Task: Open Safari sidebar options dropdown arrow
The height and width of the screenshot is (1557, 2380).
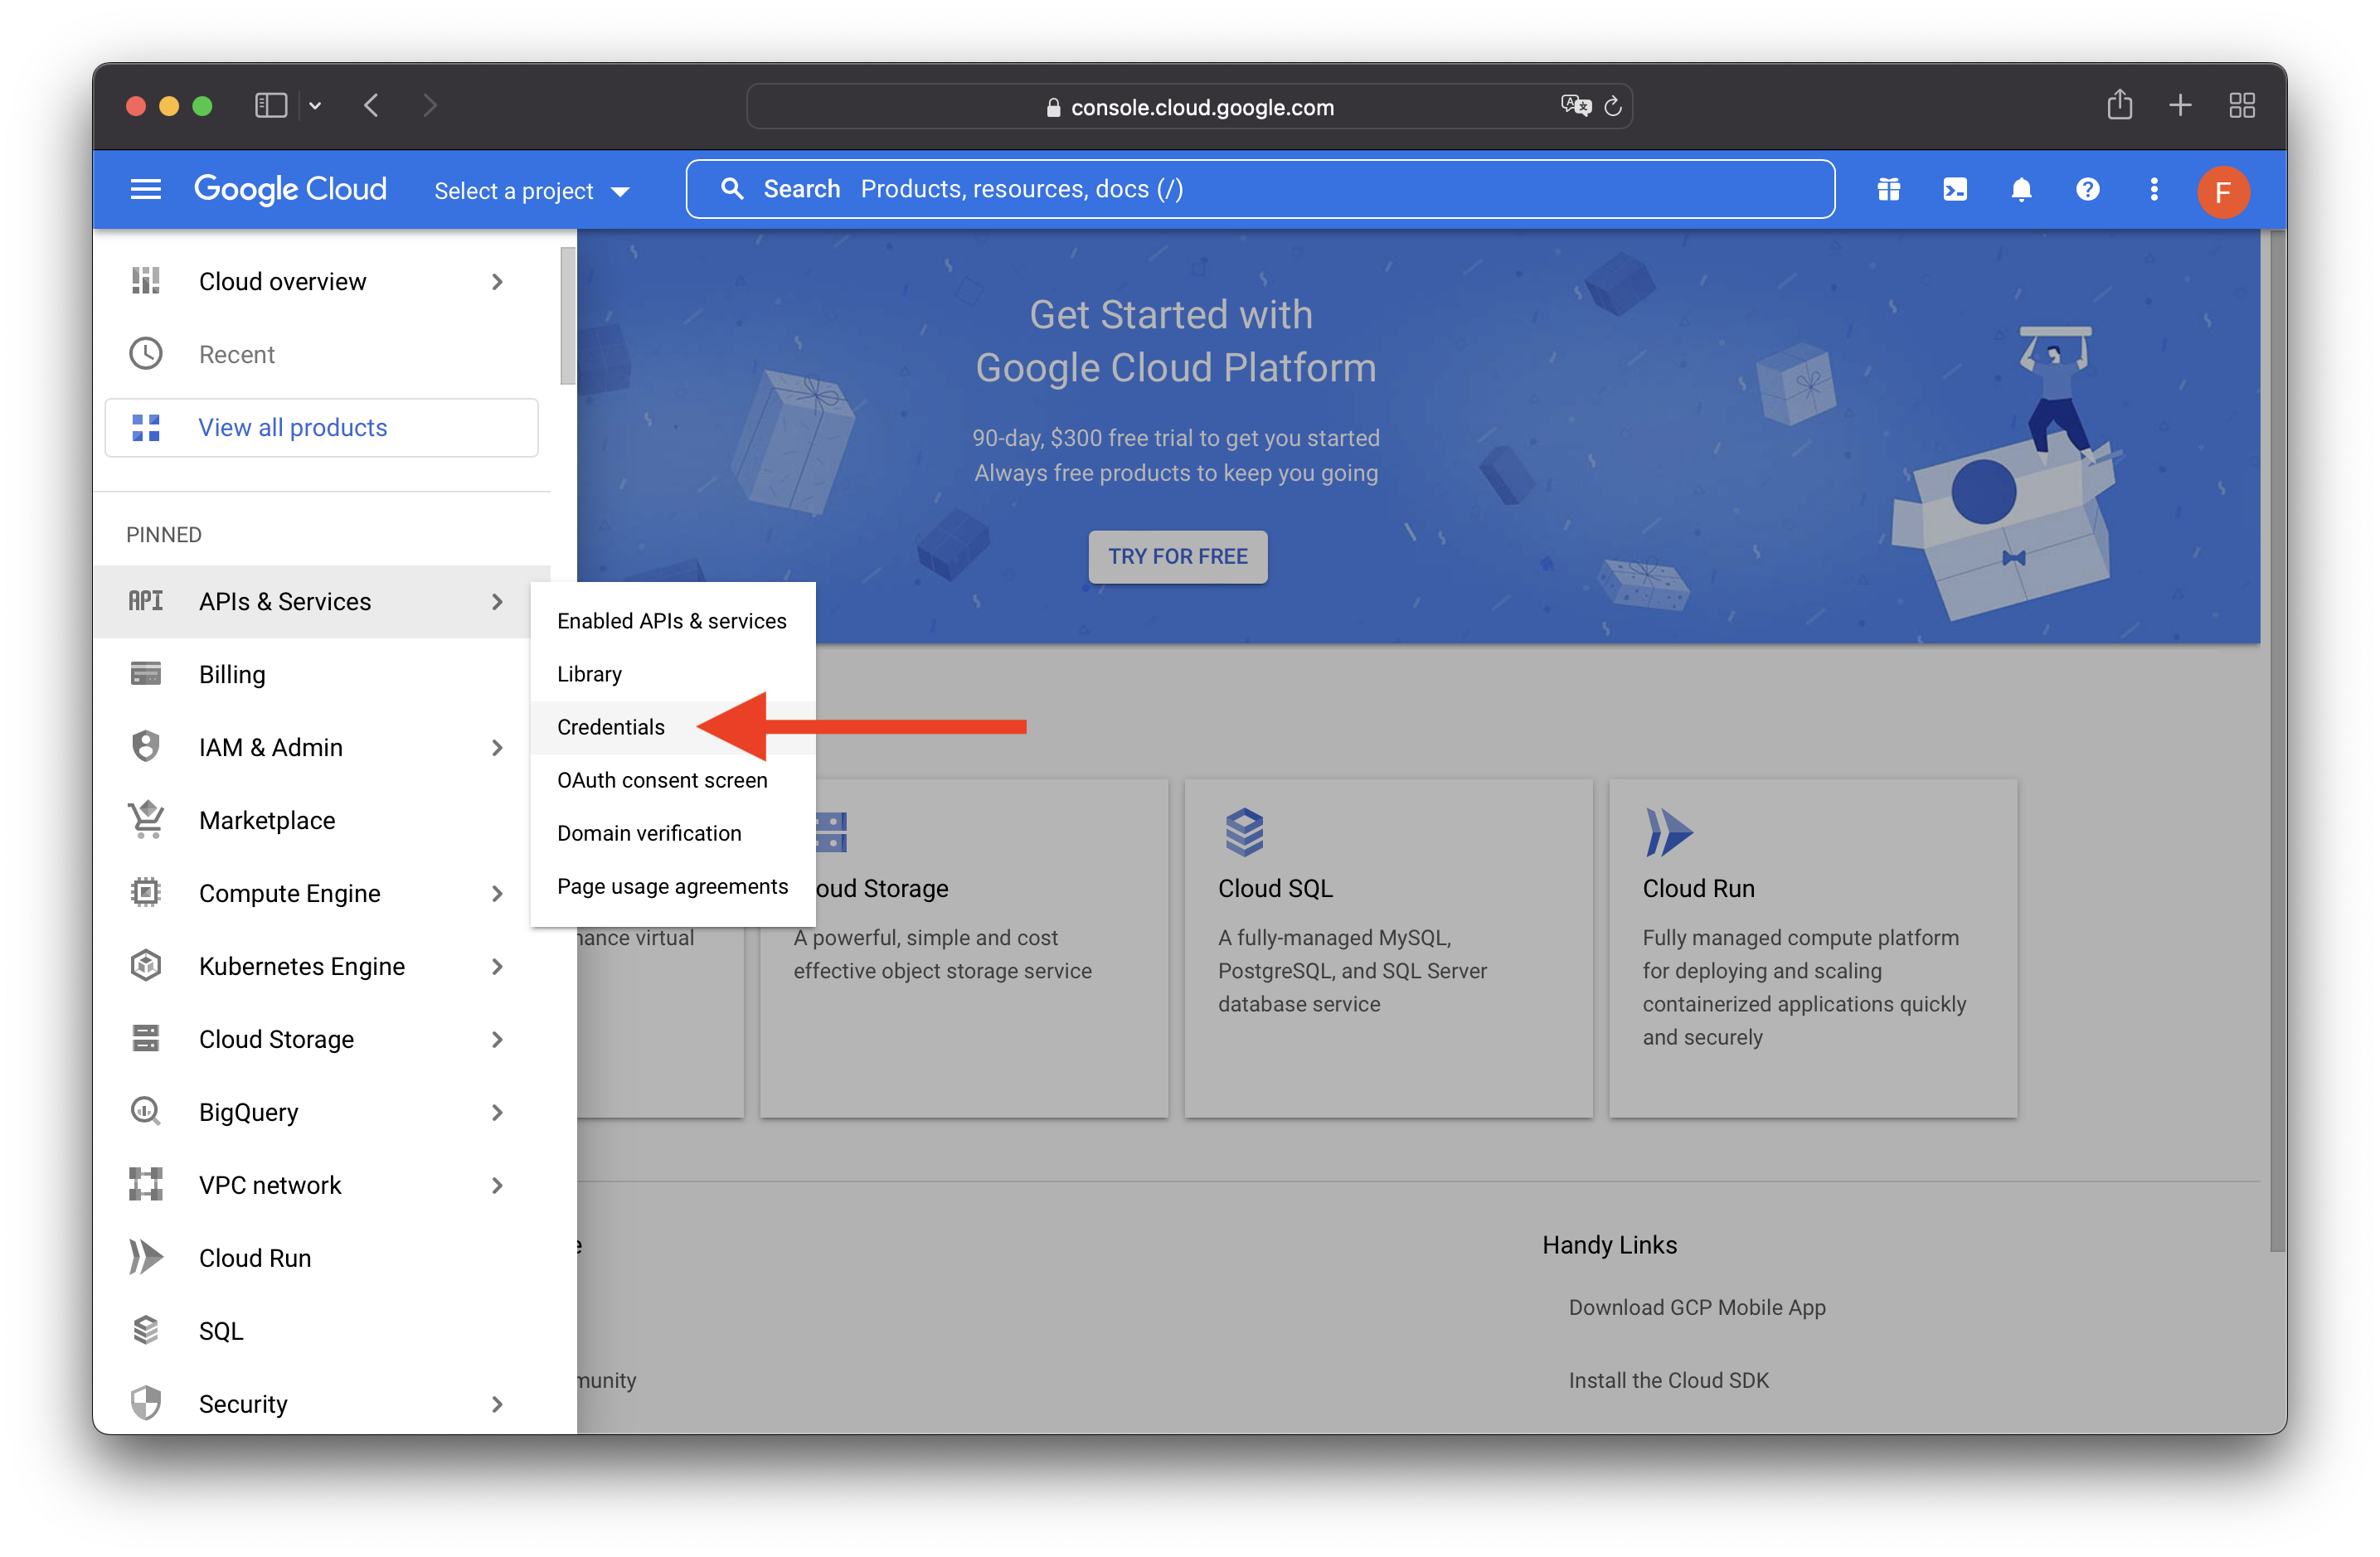Action: 315,105
